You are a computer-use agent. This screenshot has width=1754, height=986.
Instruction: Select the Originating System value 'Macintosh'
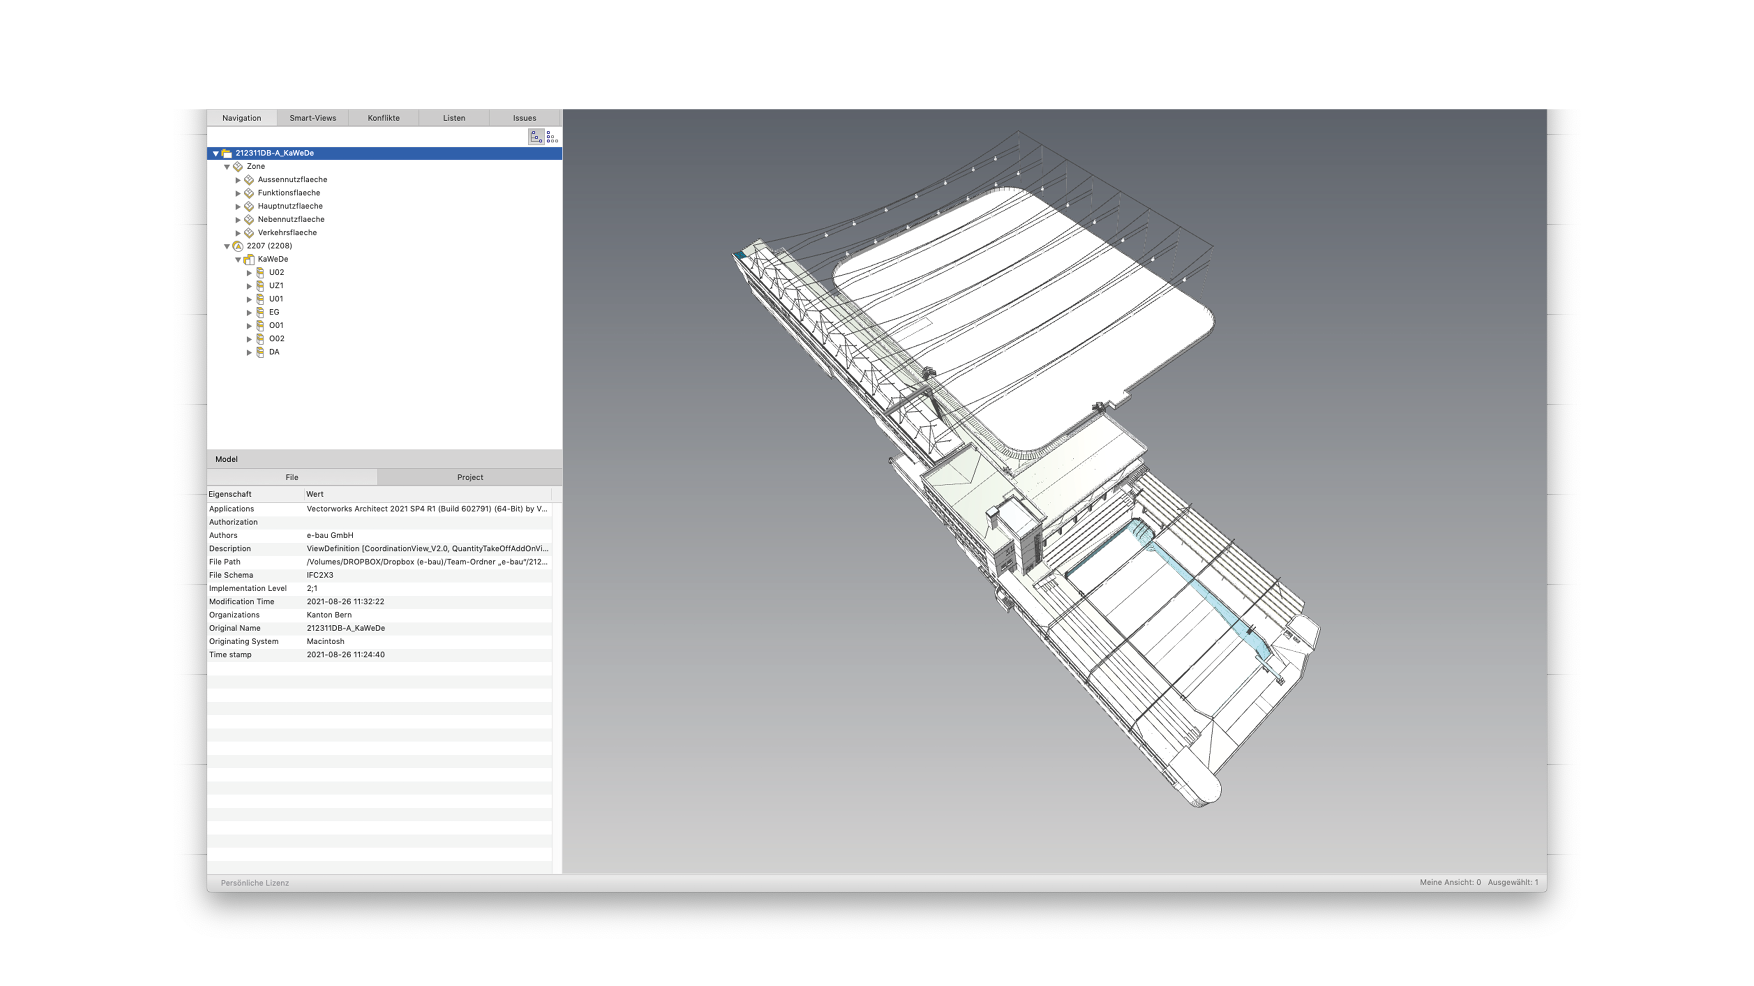(x=325, y=641)
